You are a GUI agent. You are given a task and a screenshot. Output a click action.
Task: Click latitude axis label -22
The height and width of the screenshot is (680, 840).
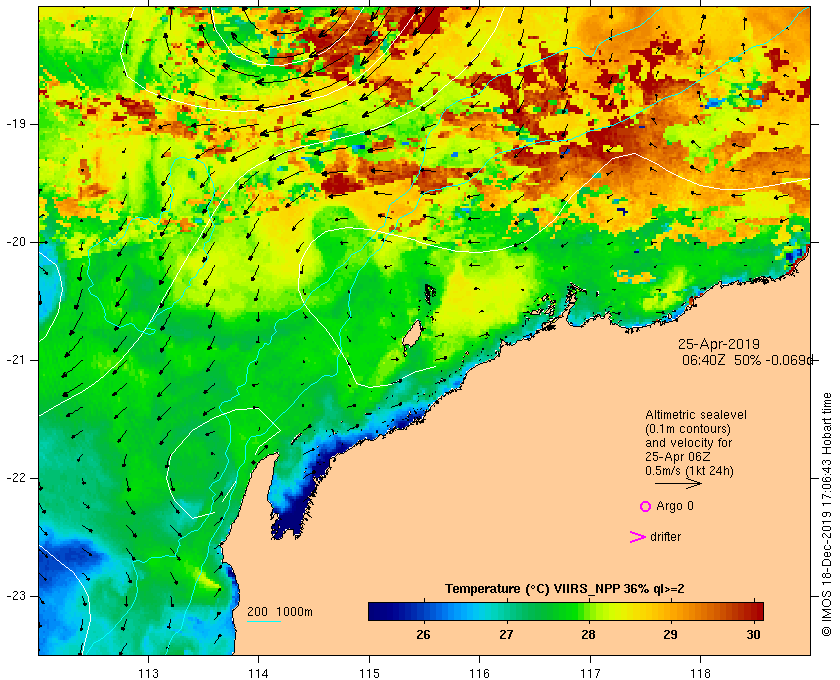click(16, 478)
